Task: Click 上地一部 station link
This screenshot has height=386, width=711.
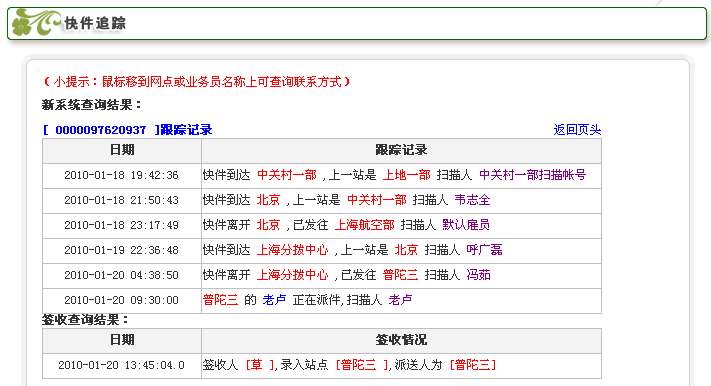Action: pyautogui.click(x=406, y=175)
